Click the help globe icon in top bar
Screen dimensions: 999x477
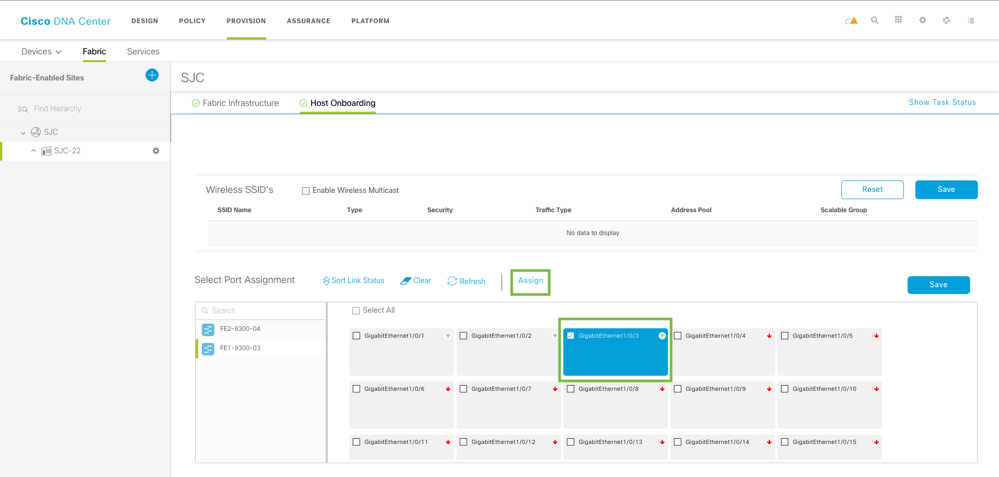coord(946,20)
